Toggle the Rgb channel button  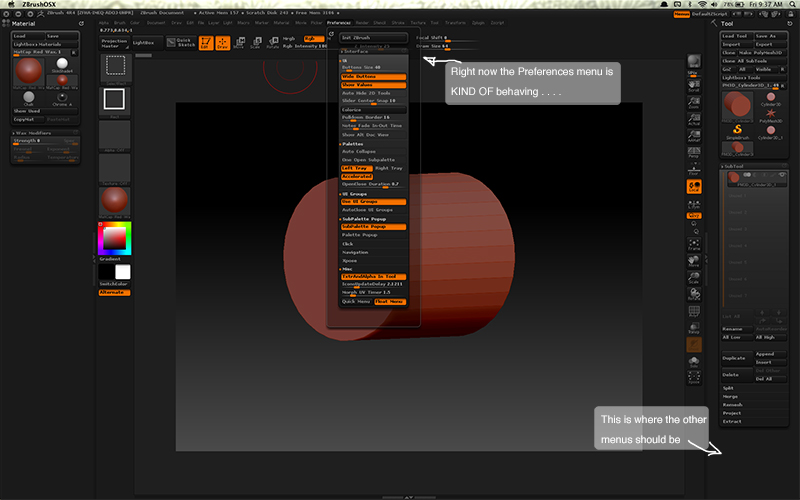pyautogui.click(x=314, y=39)
